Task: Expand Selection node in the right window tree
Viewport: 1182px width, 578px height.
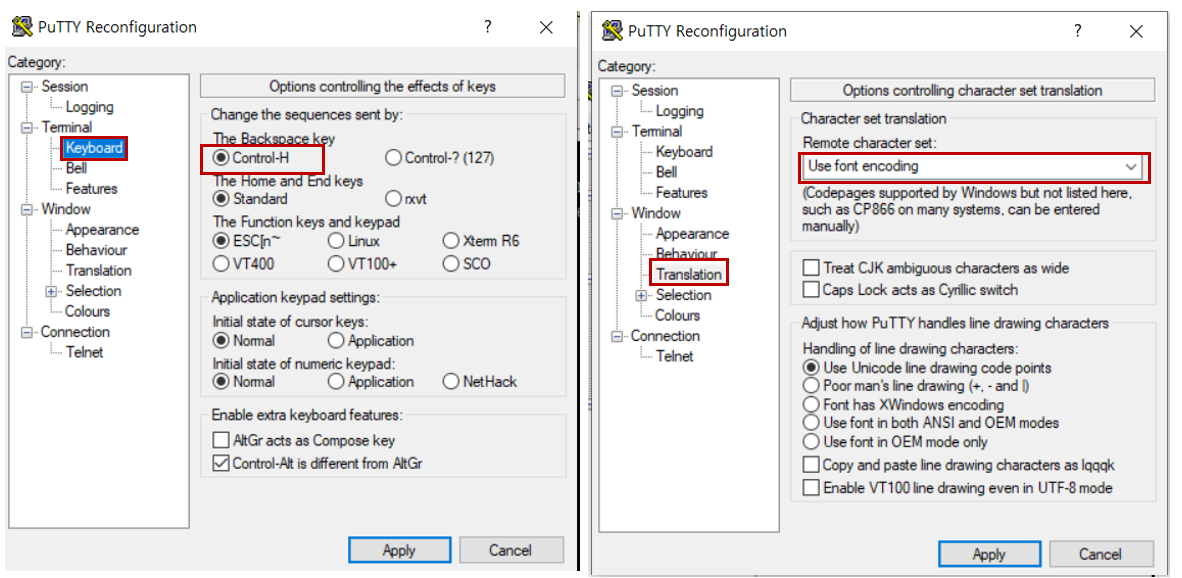Action: click(642, 295)
